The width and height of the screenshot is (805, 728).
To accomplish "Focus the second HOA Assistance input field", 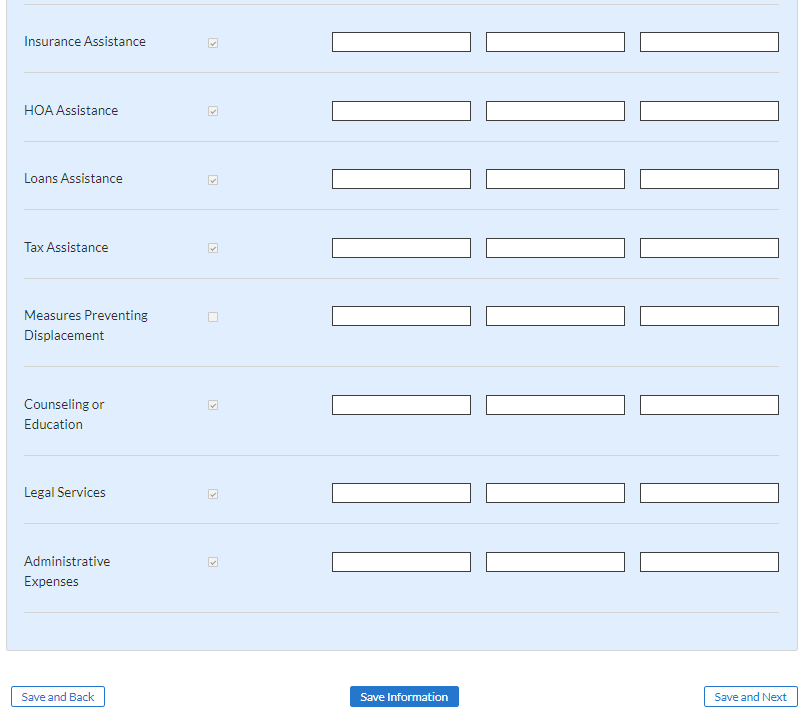I will (x=555, y=111).
